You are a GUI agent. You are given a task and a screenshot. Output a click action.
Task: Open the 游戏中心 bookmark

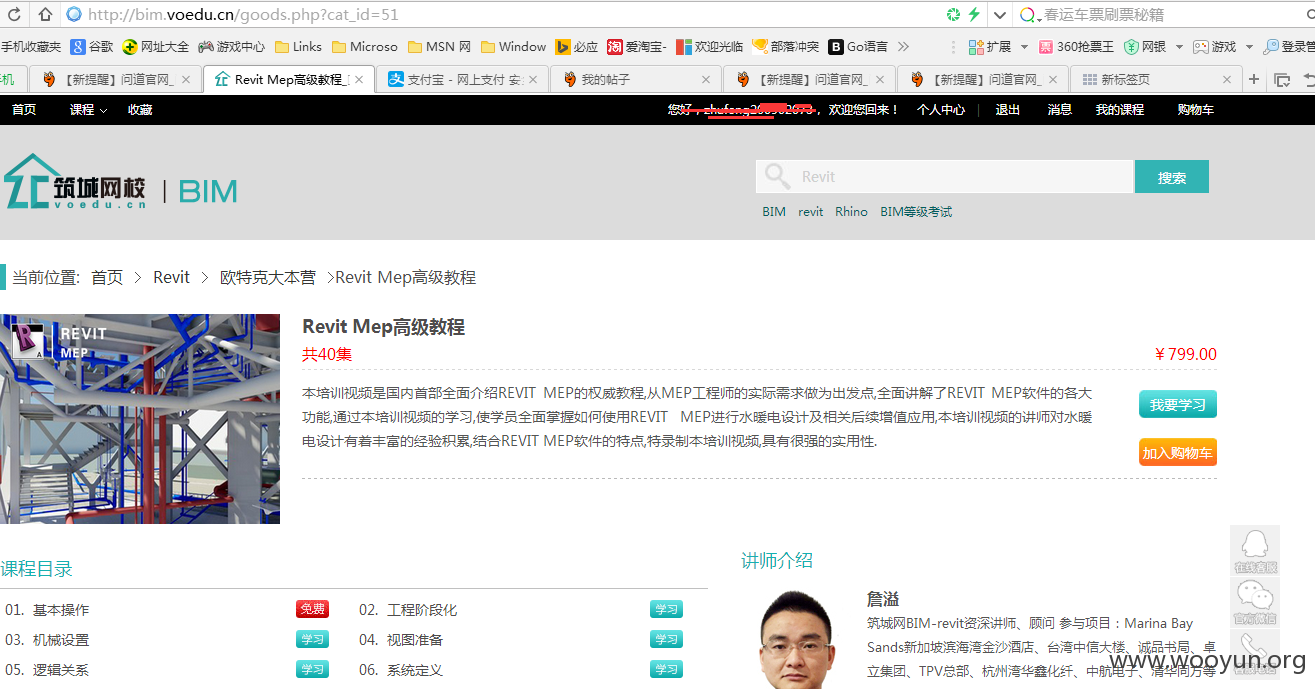232,47
